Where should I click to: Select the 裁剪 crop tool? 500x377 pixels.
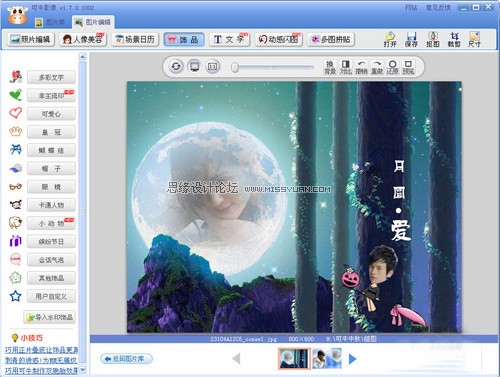point(454,40)
